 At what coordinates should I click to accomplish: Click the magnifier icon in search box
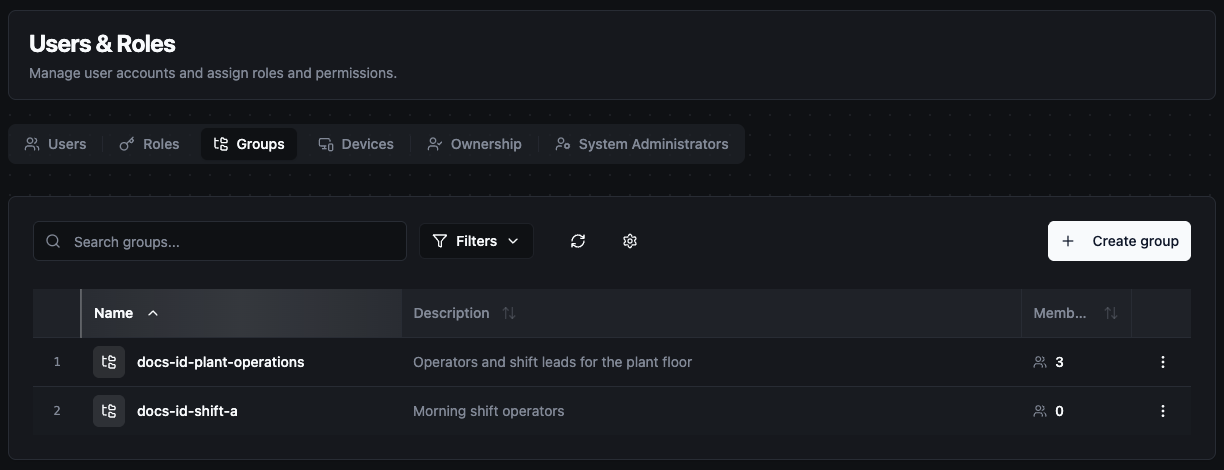[54, 241]
